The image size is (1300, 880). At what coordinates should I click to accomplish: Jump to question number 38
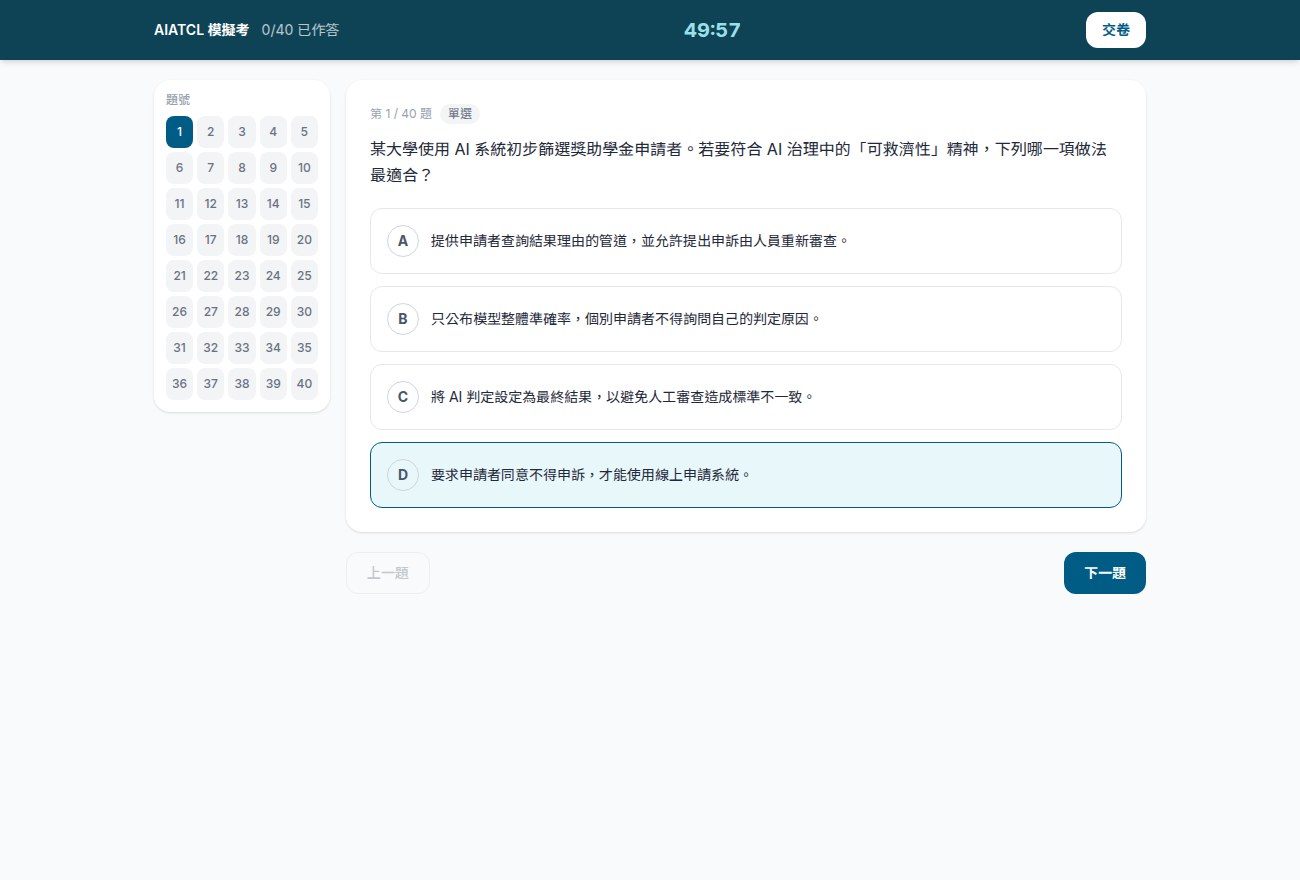click(242, 384)
